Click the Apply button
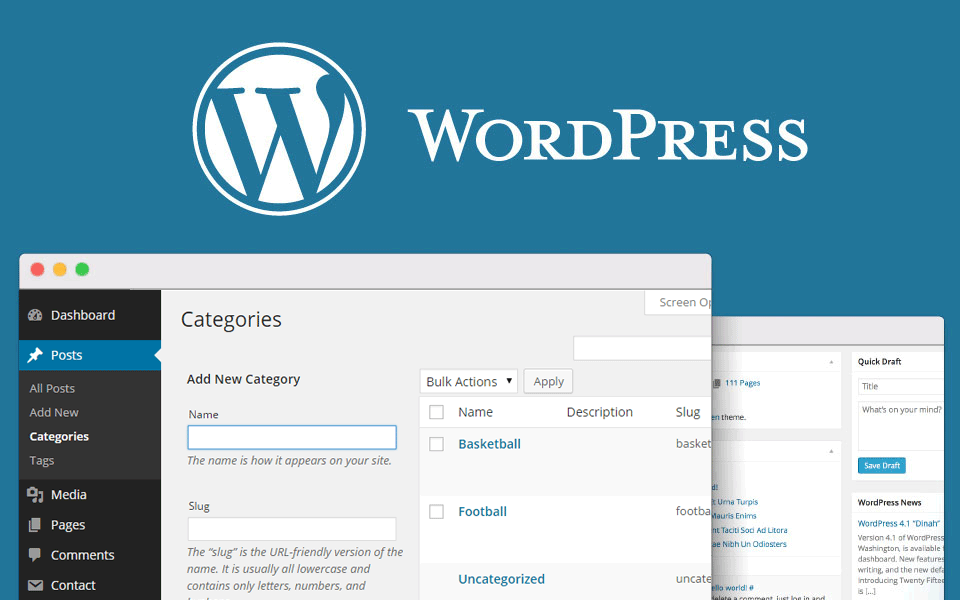The height and width of the screenshot is (600, 960). coord(548,381)
